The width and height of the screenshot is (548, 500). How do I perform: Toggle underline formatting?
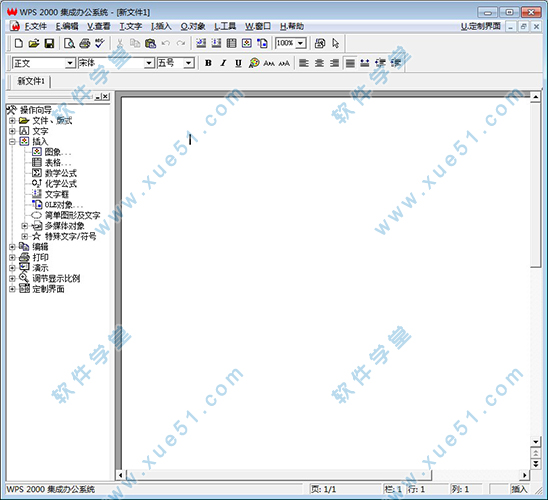(x=238, y=63)
